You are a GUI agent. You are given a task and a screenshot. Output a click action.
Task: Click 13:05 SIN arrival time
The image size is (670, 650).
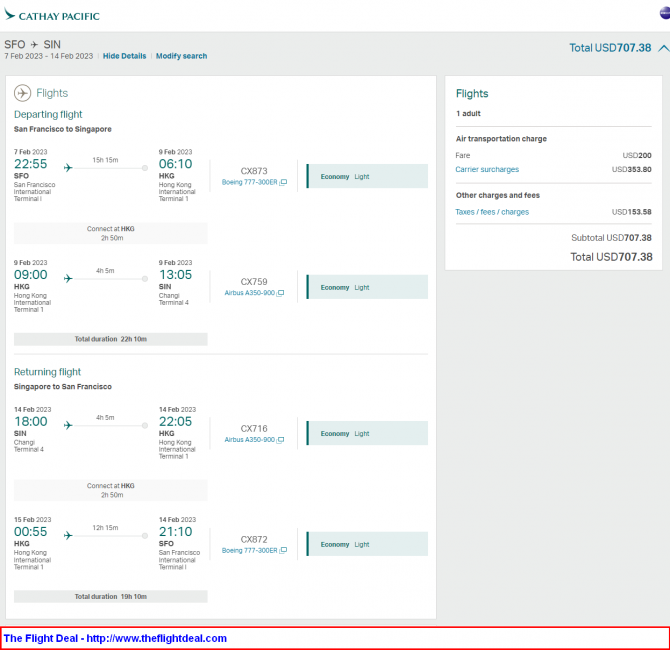(175, 274)
